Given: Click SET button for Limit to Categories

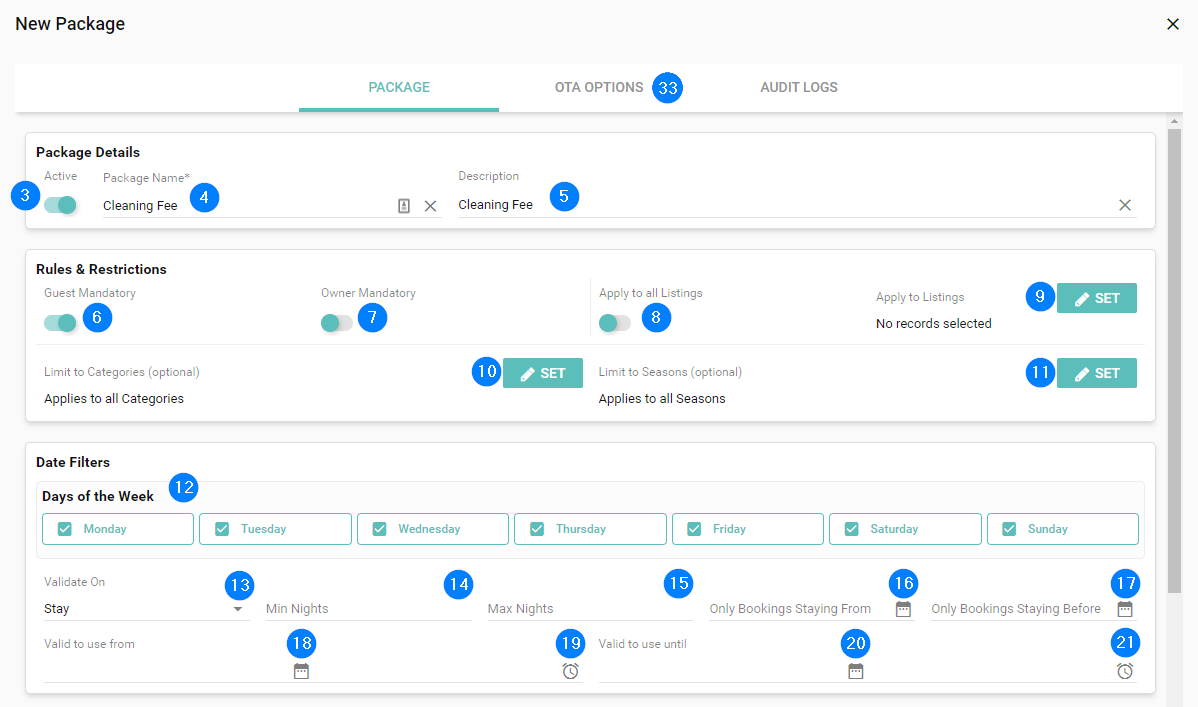Looking at the screenshot, I should coord(542,373).
